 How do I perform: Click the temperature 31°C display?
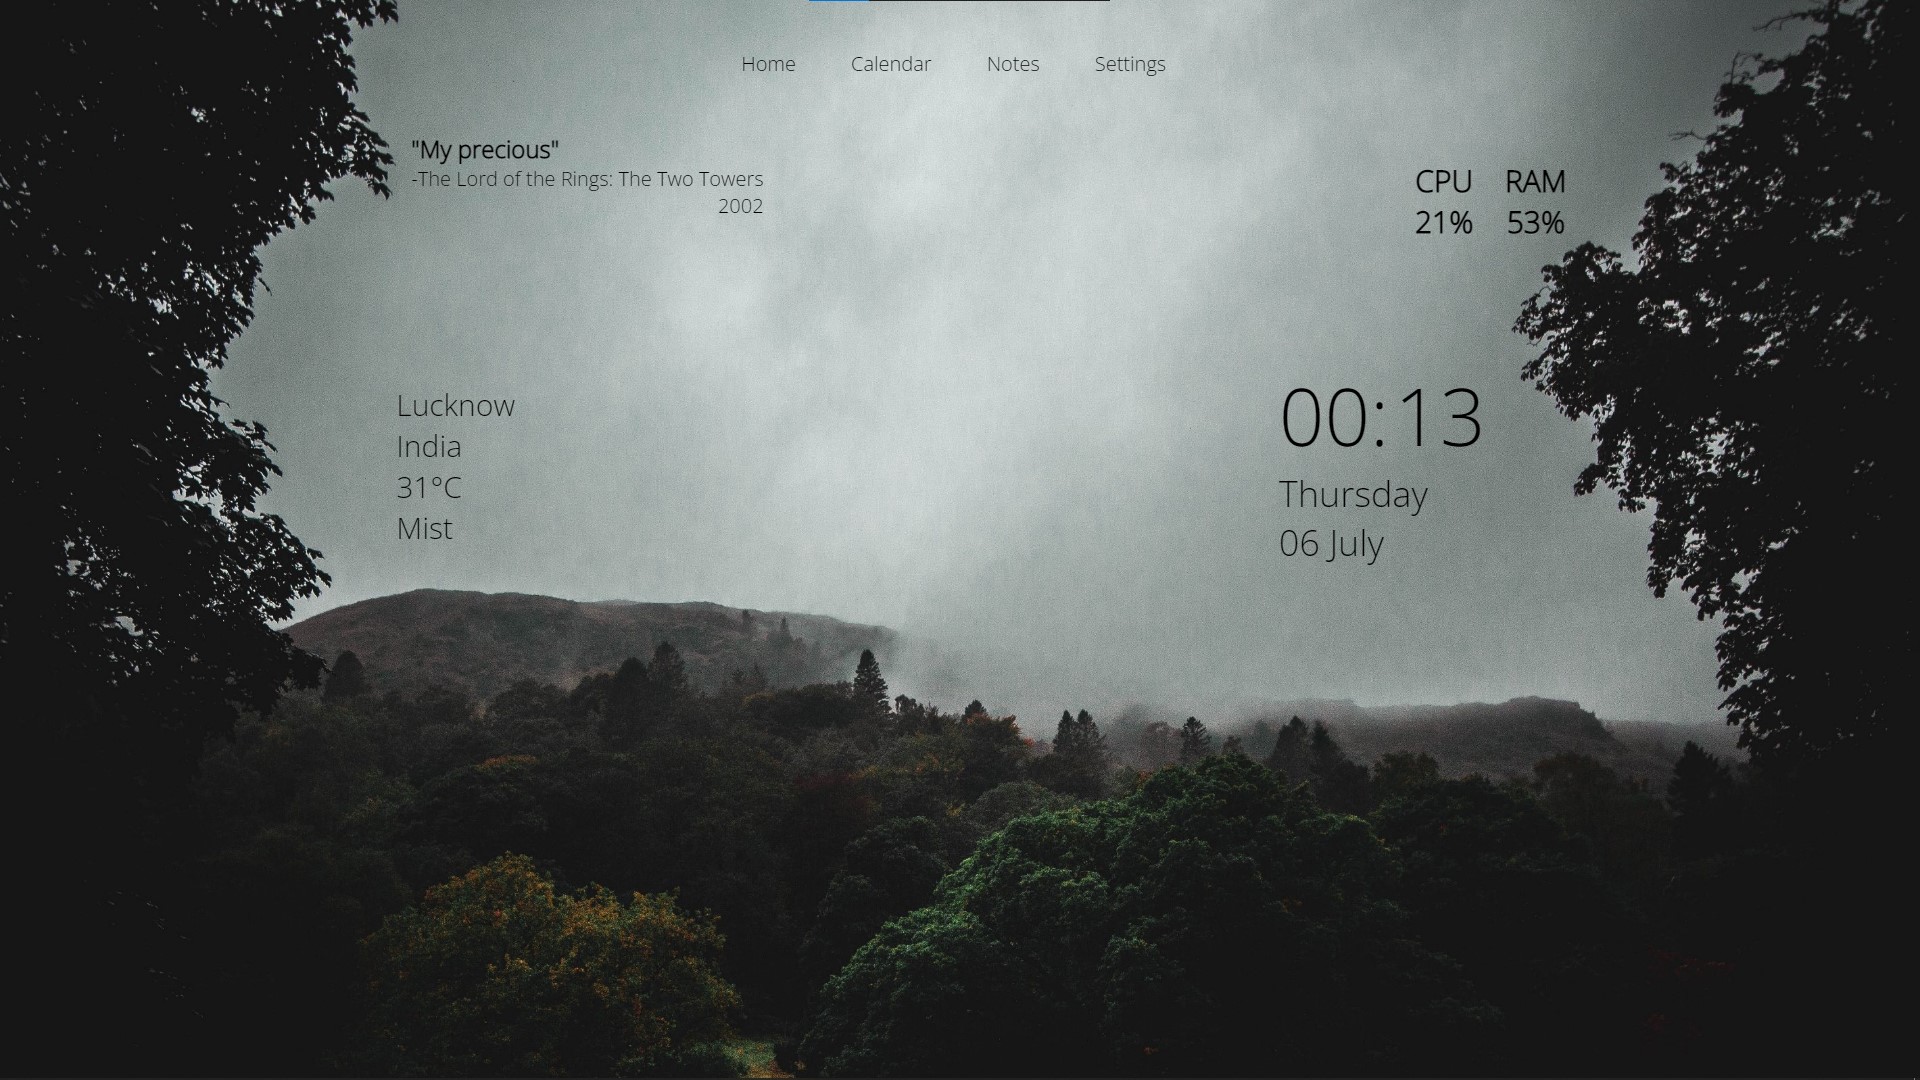[429, 487]
